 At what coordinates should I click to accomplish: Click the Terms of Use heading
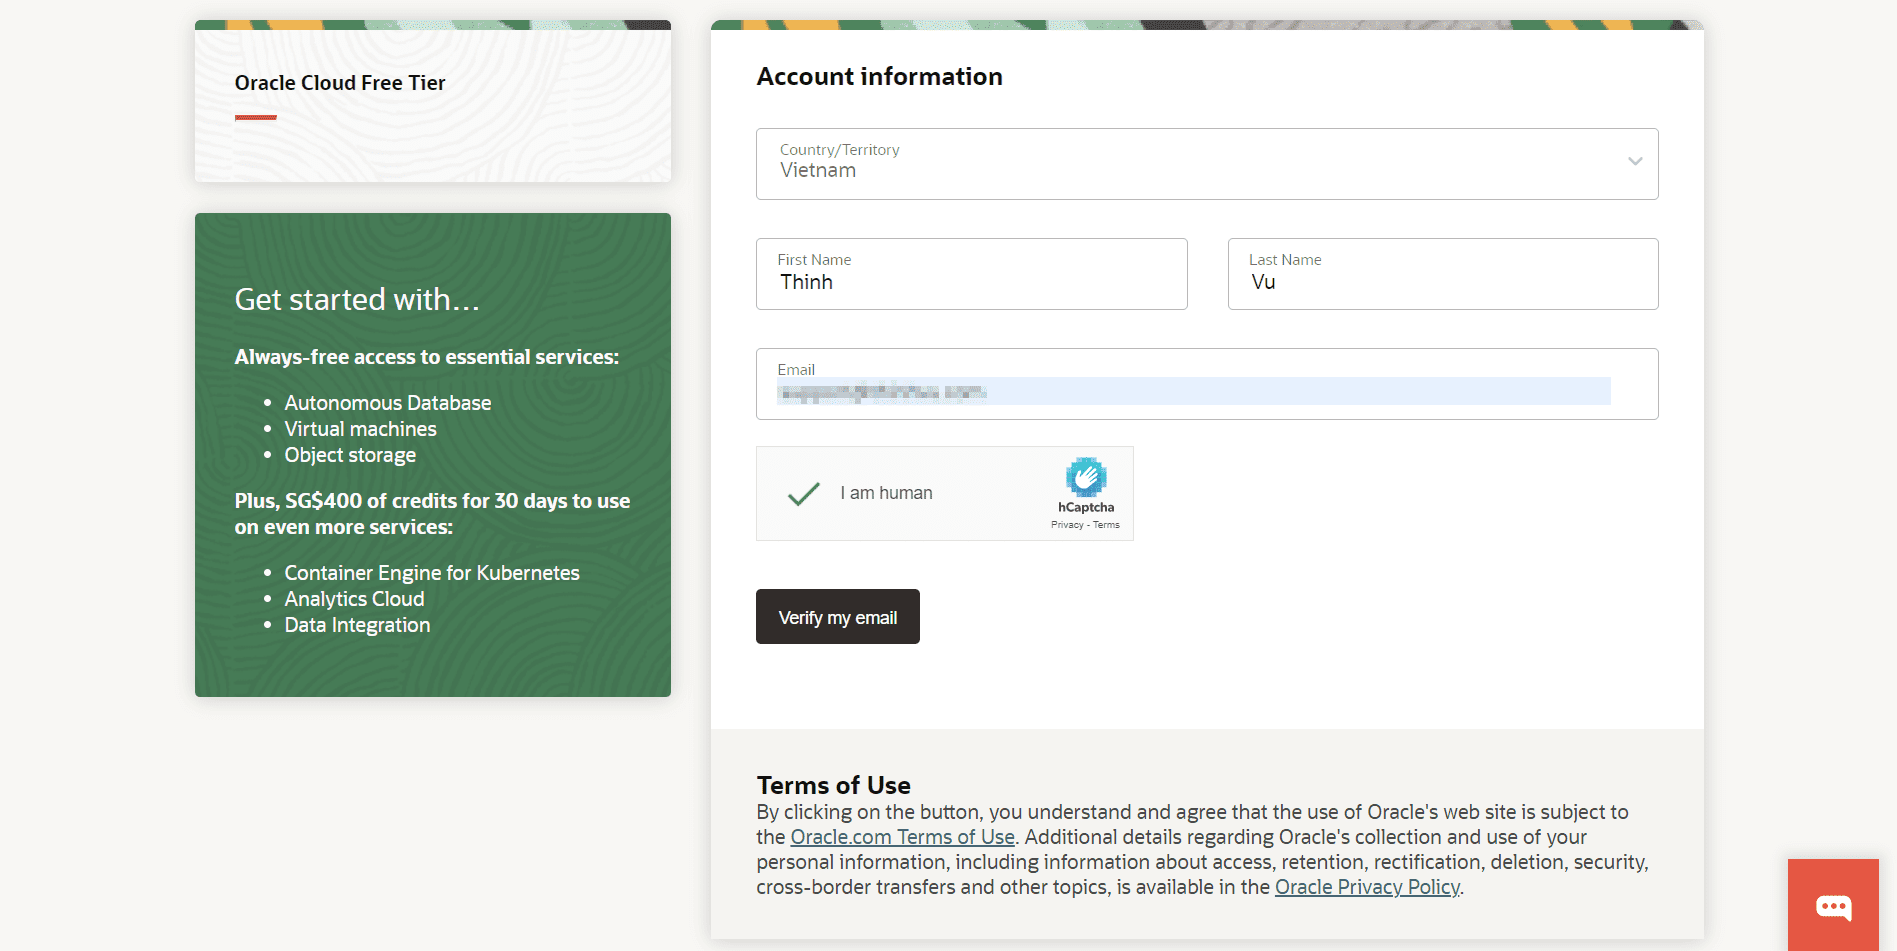click(x=833, y=785)
